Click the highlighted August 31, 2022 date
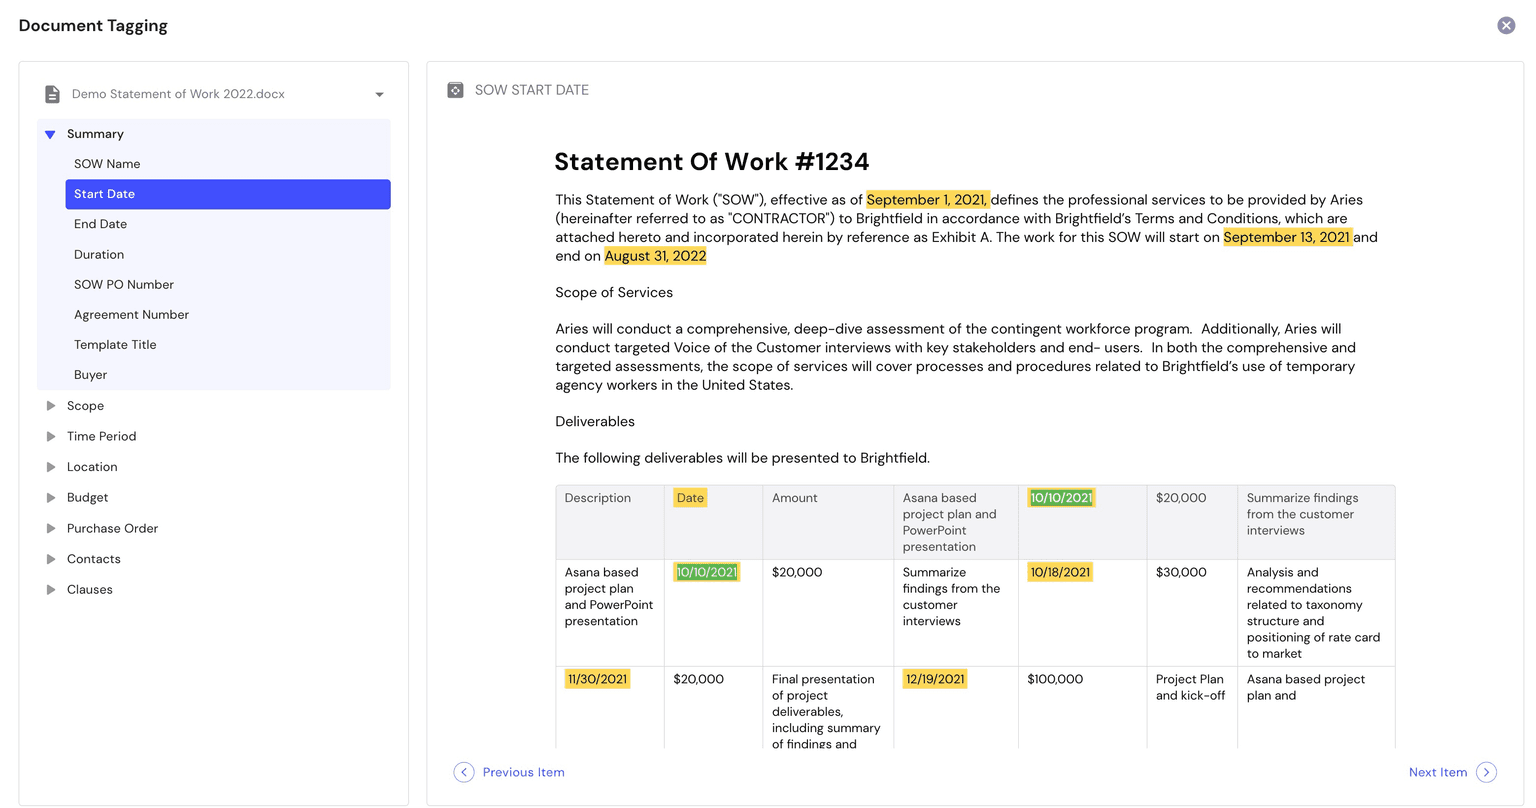1536x808 pixels. (655, 256)
